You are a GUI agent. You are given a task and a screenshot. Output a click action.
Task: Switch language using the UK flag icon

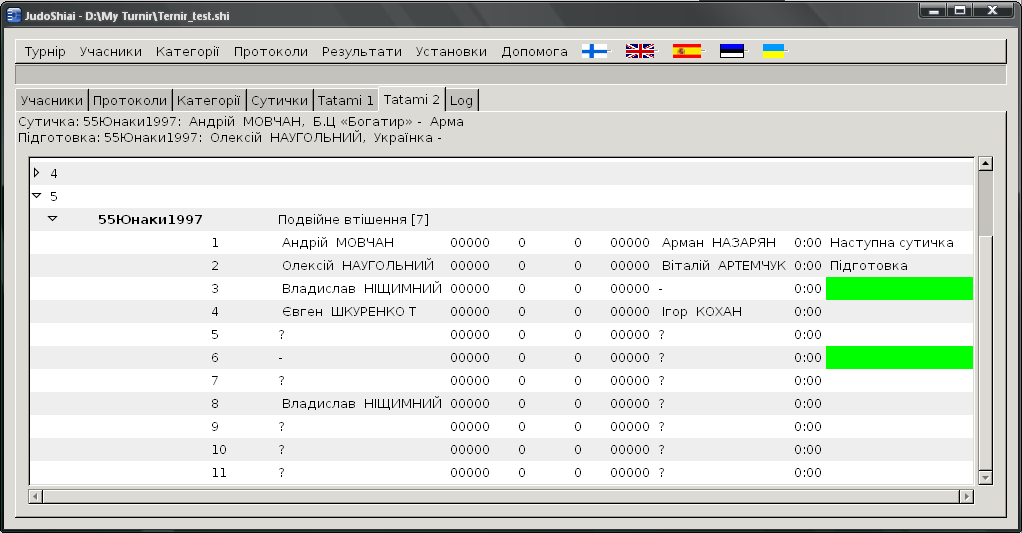(639, 51)
